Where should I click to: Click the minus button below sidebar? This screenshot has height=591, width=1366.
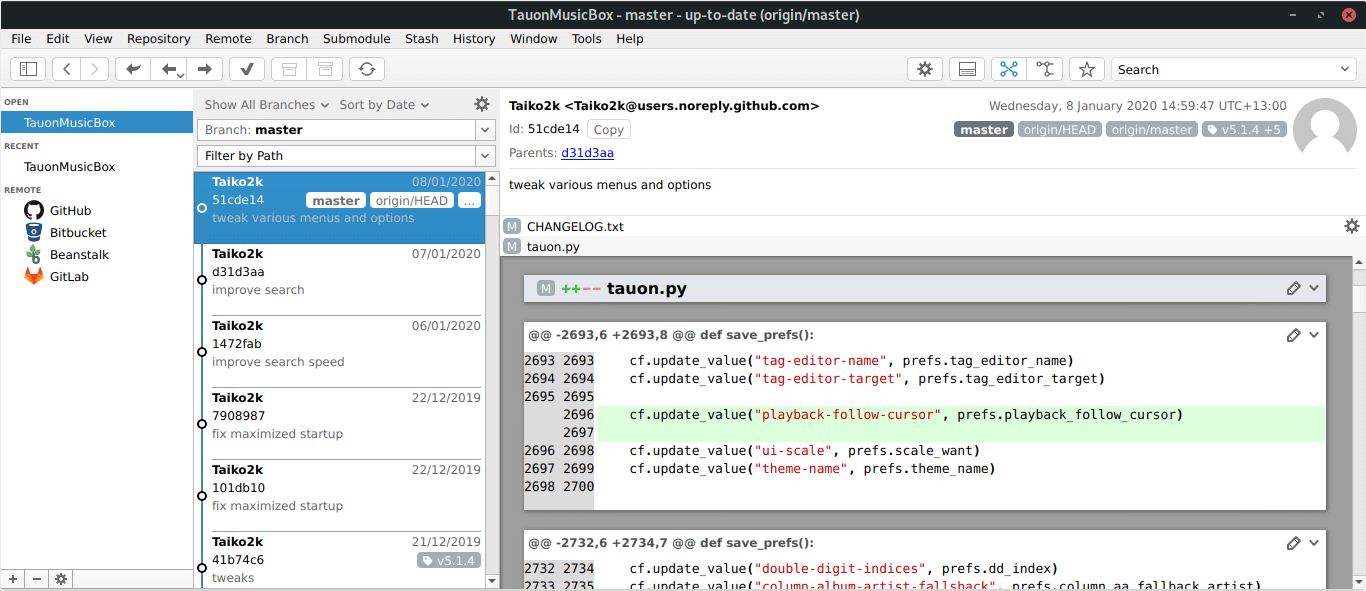[37, 579]
